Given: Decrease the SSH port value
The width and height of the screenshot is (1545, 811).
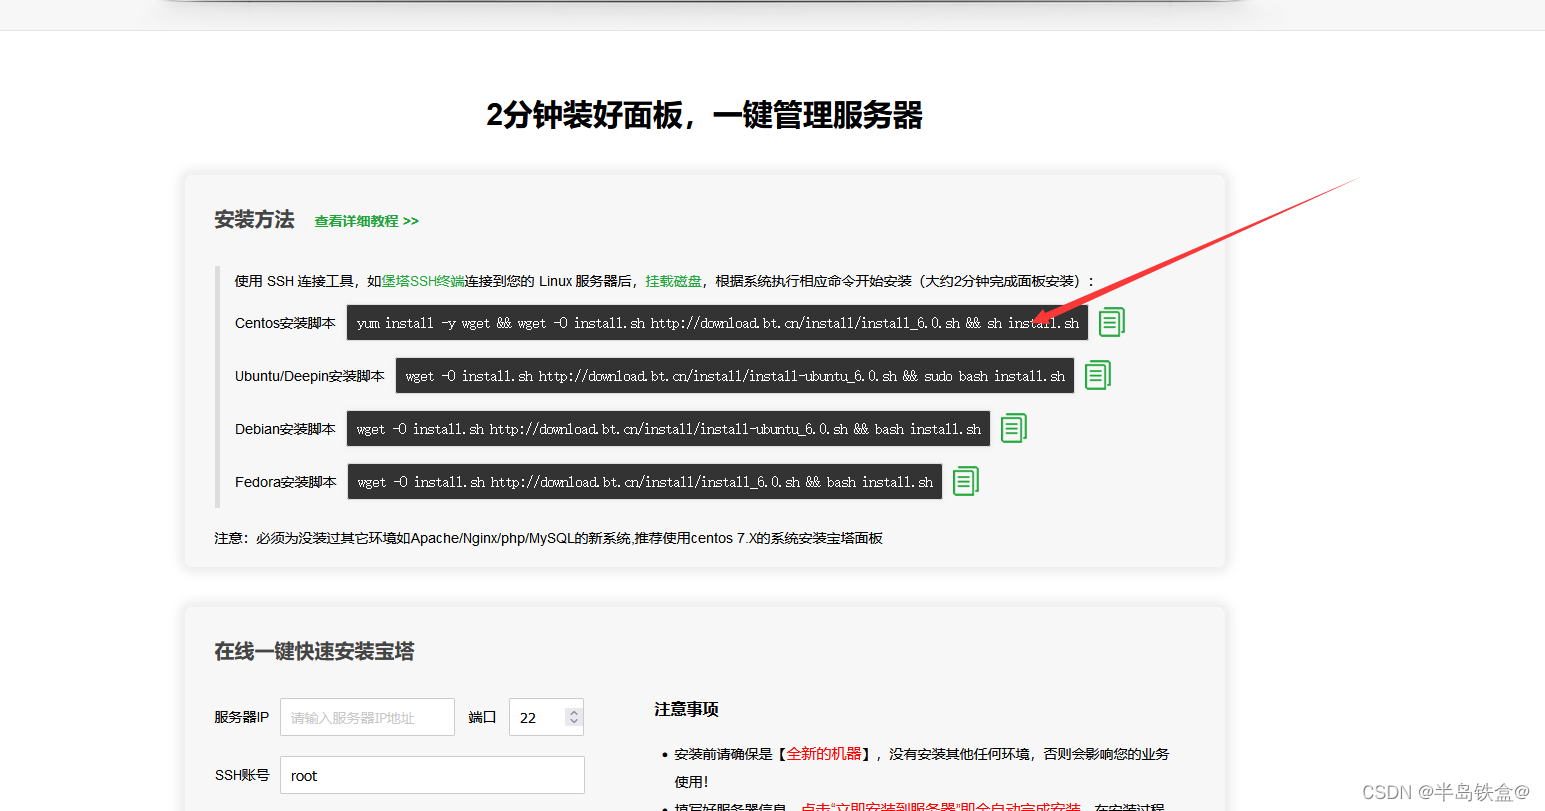Looking at the screenshot, I should 573,722.
